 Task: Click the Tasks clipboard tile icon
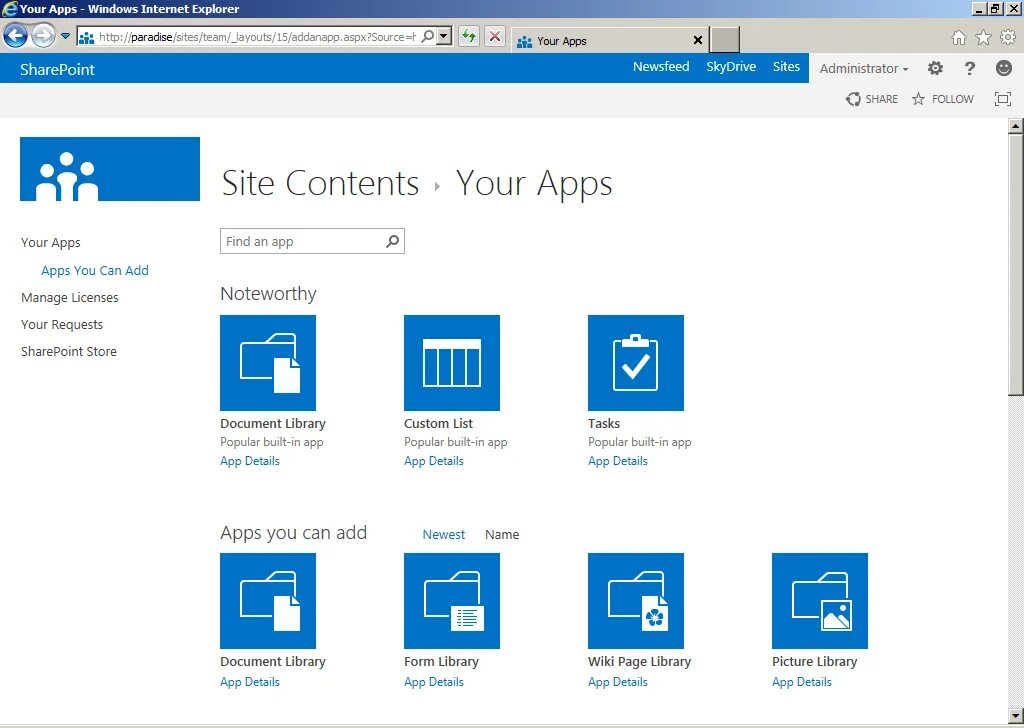pos(636,363)
